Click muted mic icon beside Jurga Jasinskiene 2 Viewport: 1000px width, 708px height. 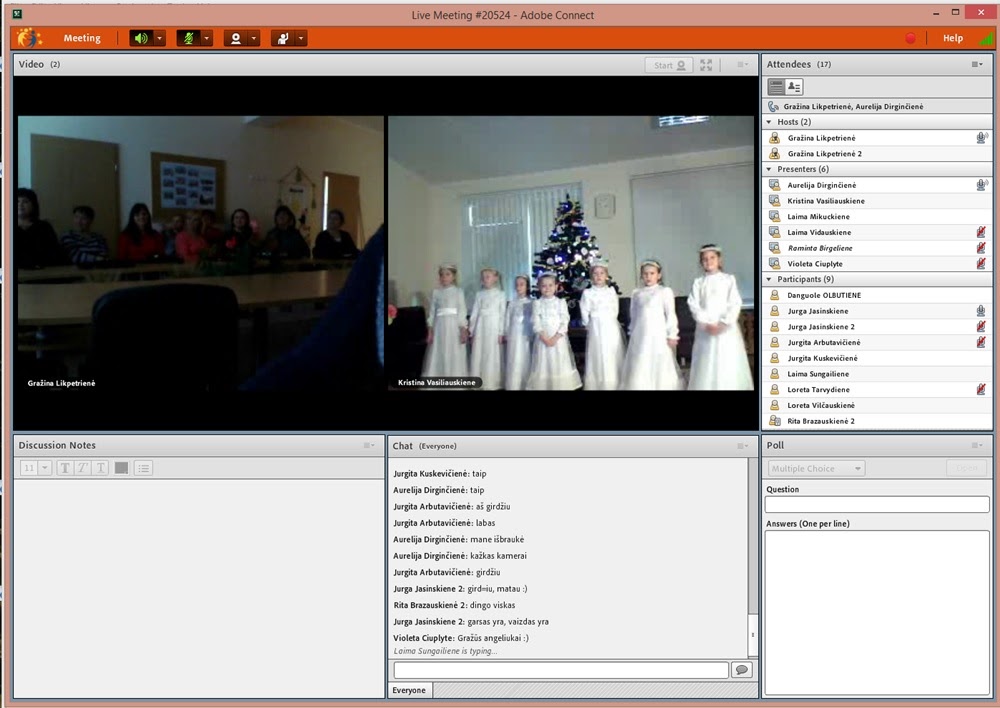pos(981,327)
